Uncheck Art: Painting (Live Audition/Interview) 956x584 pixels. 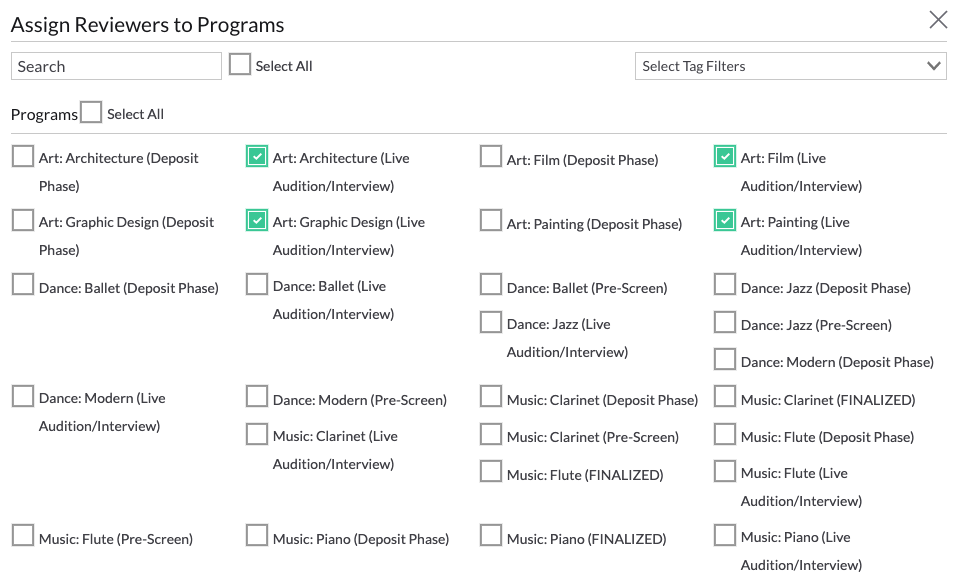(724, 220)
